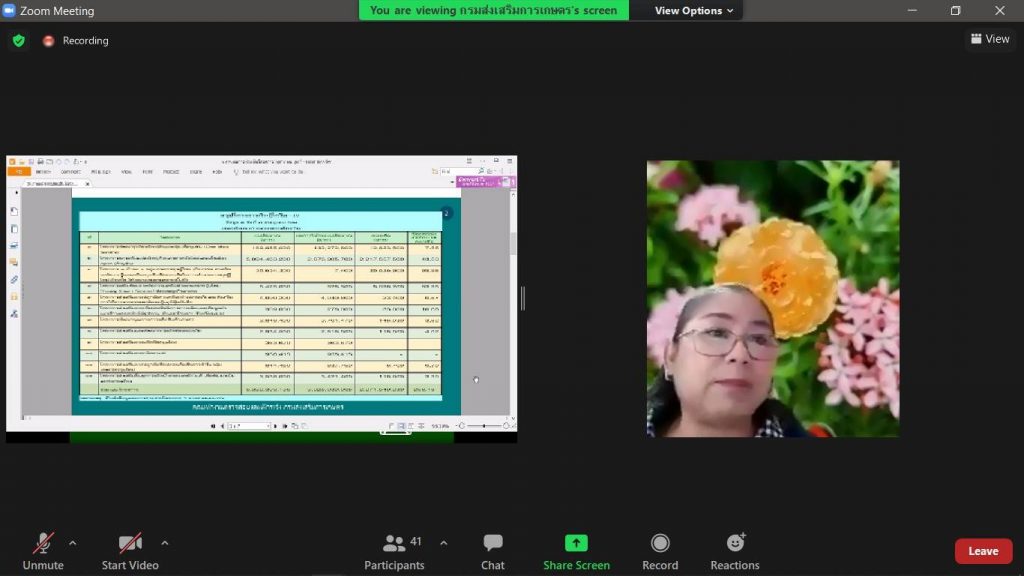
Task: Click the View layout button
Action: [989, 39]
